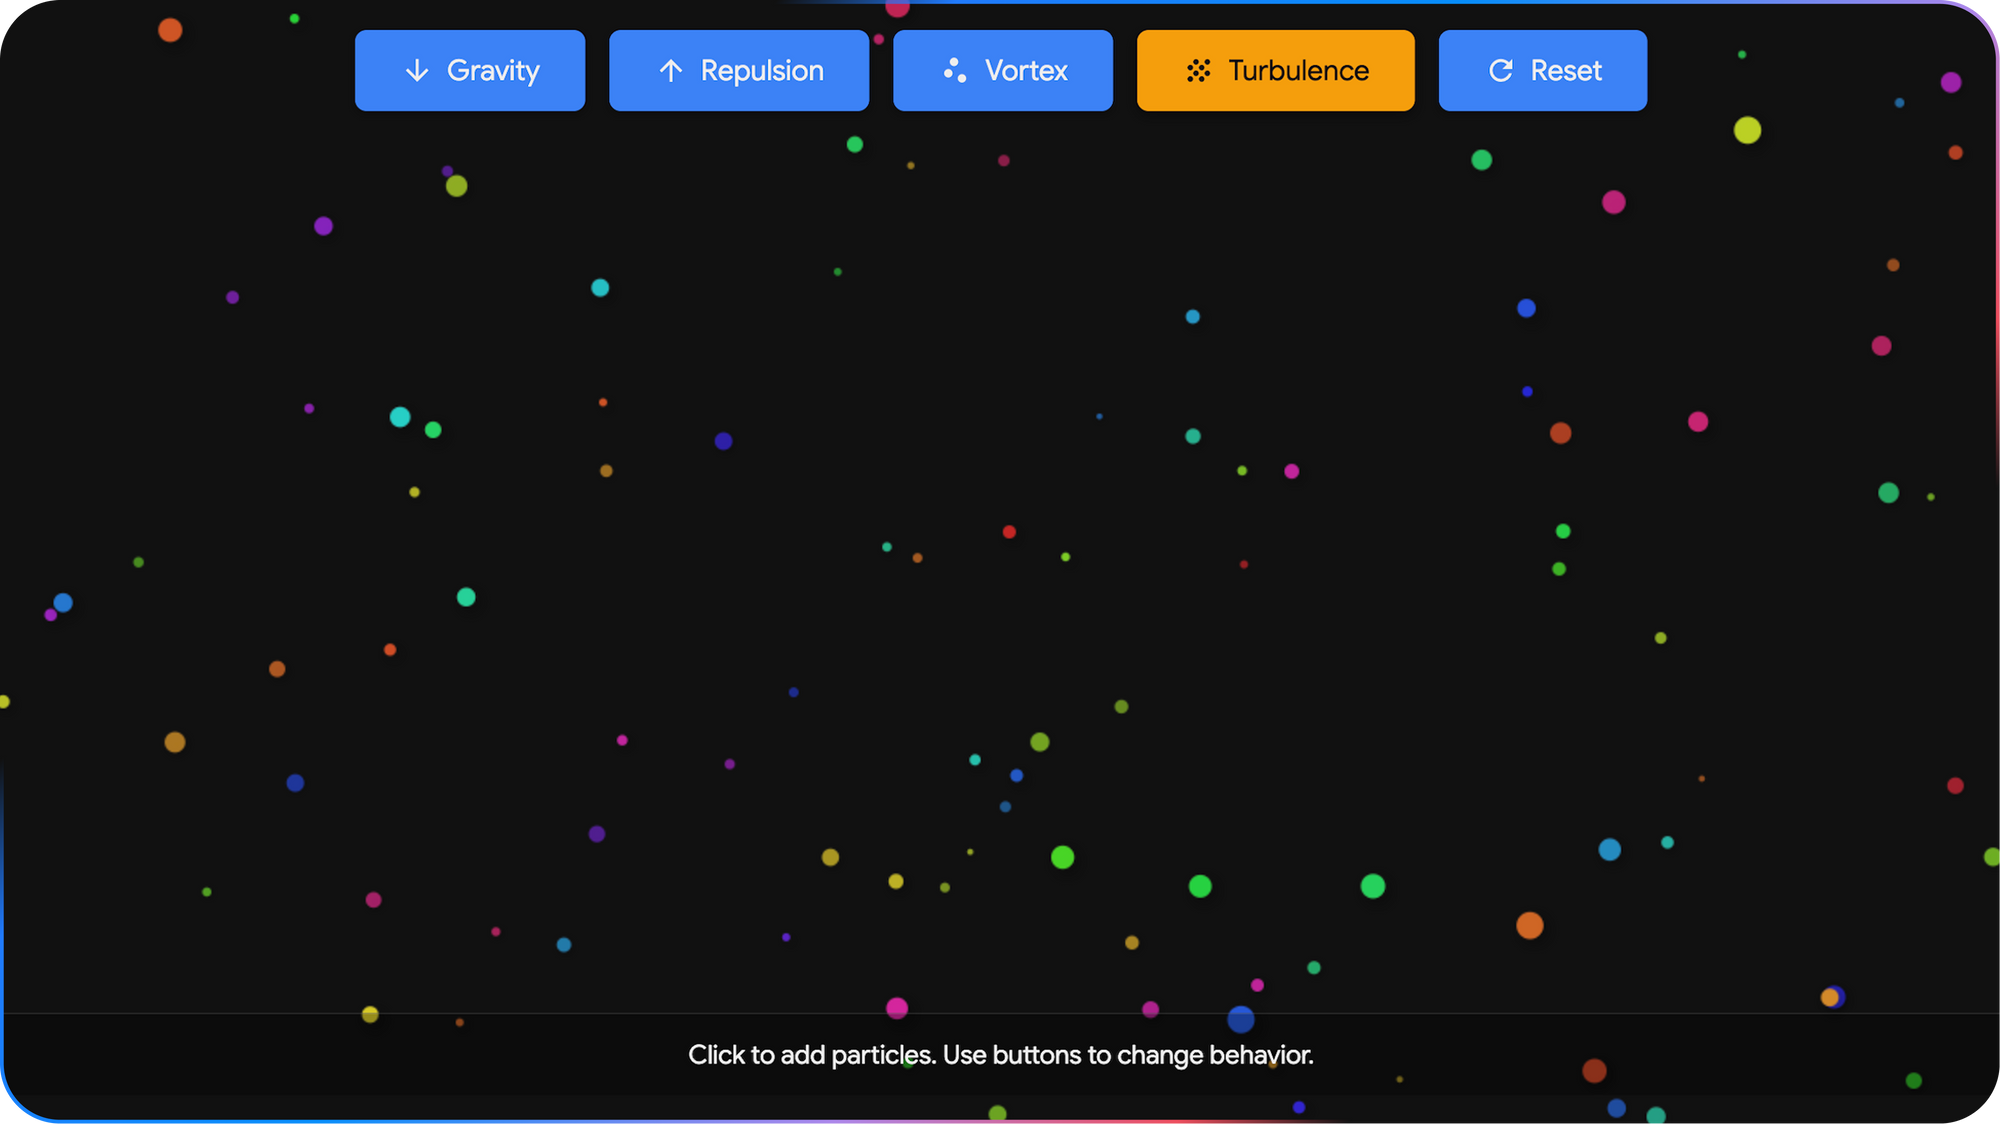Screen dimensions: 2000x1124
Task: Switch to Repulsion behavior
Action: point(739,71)
